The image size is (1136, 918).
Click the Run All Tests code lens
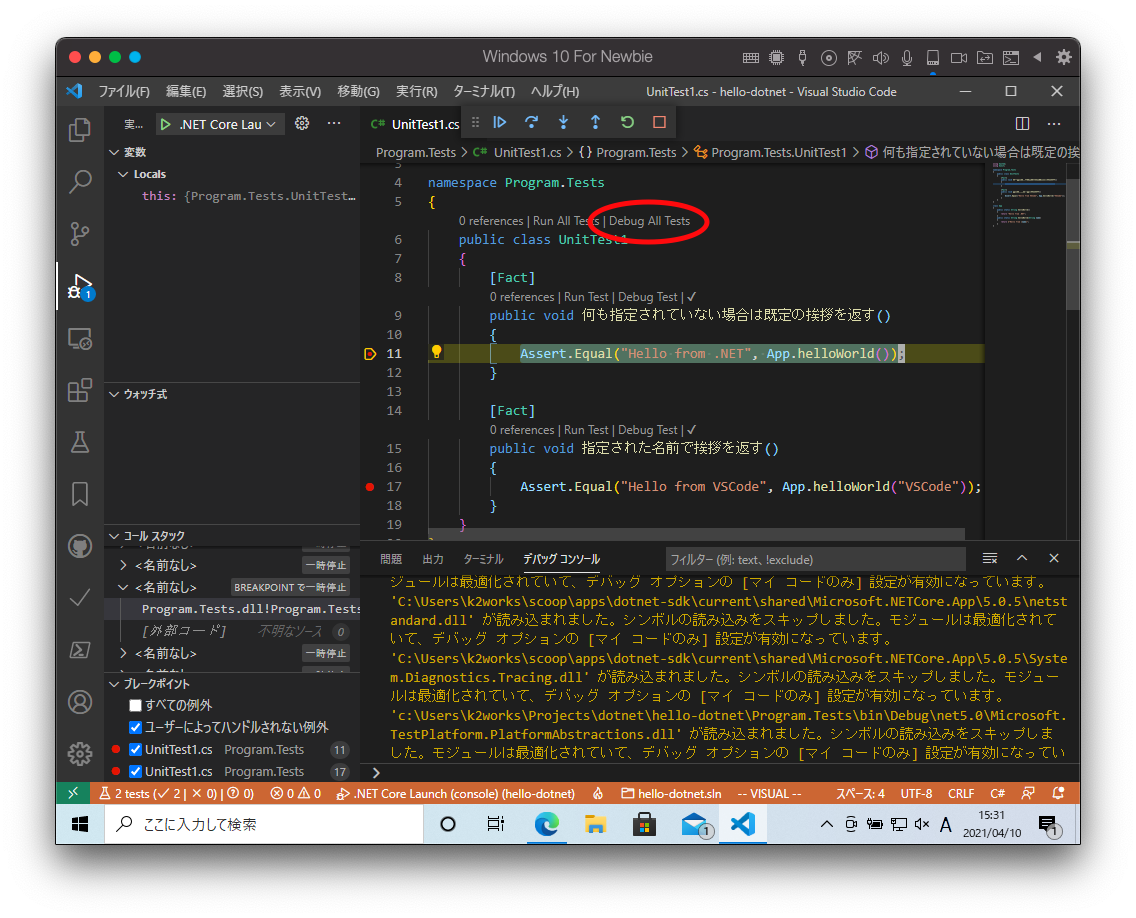pyautogui.click(x=566, y=221)
